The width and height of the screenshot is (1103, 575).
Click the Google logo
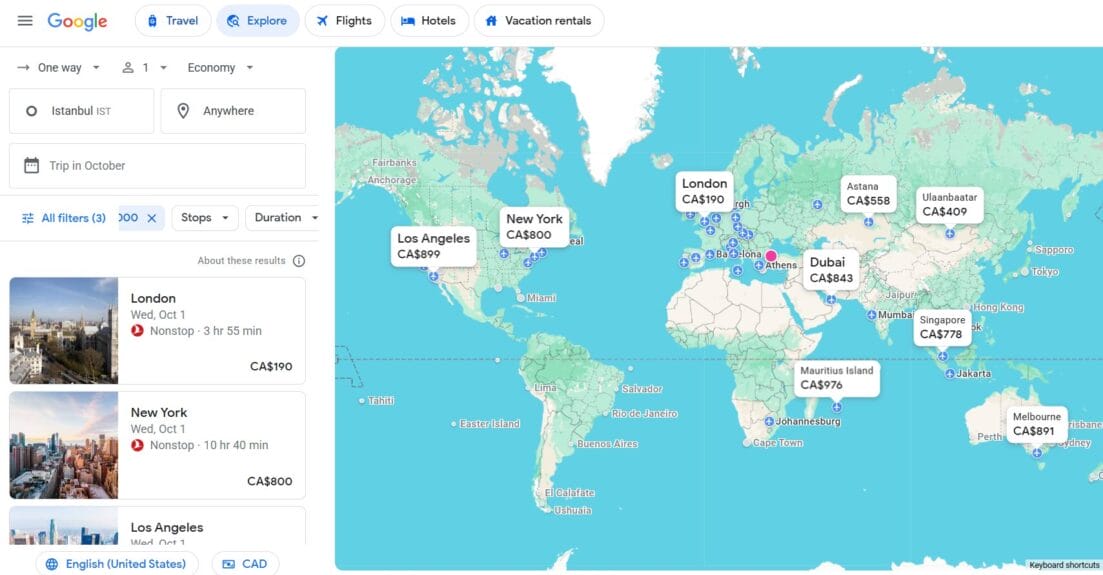pos(77,21)
